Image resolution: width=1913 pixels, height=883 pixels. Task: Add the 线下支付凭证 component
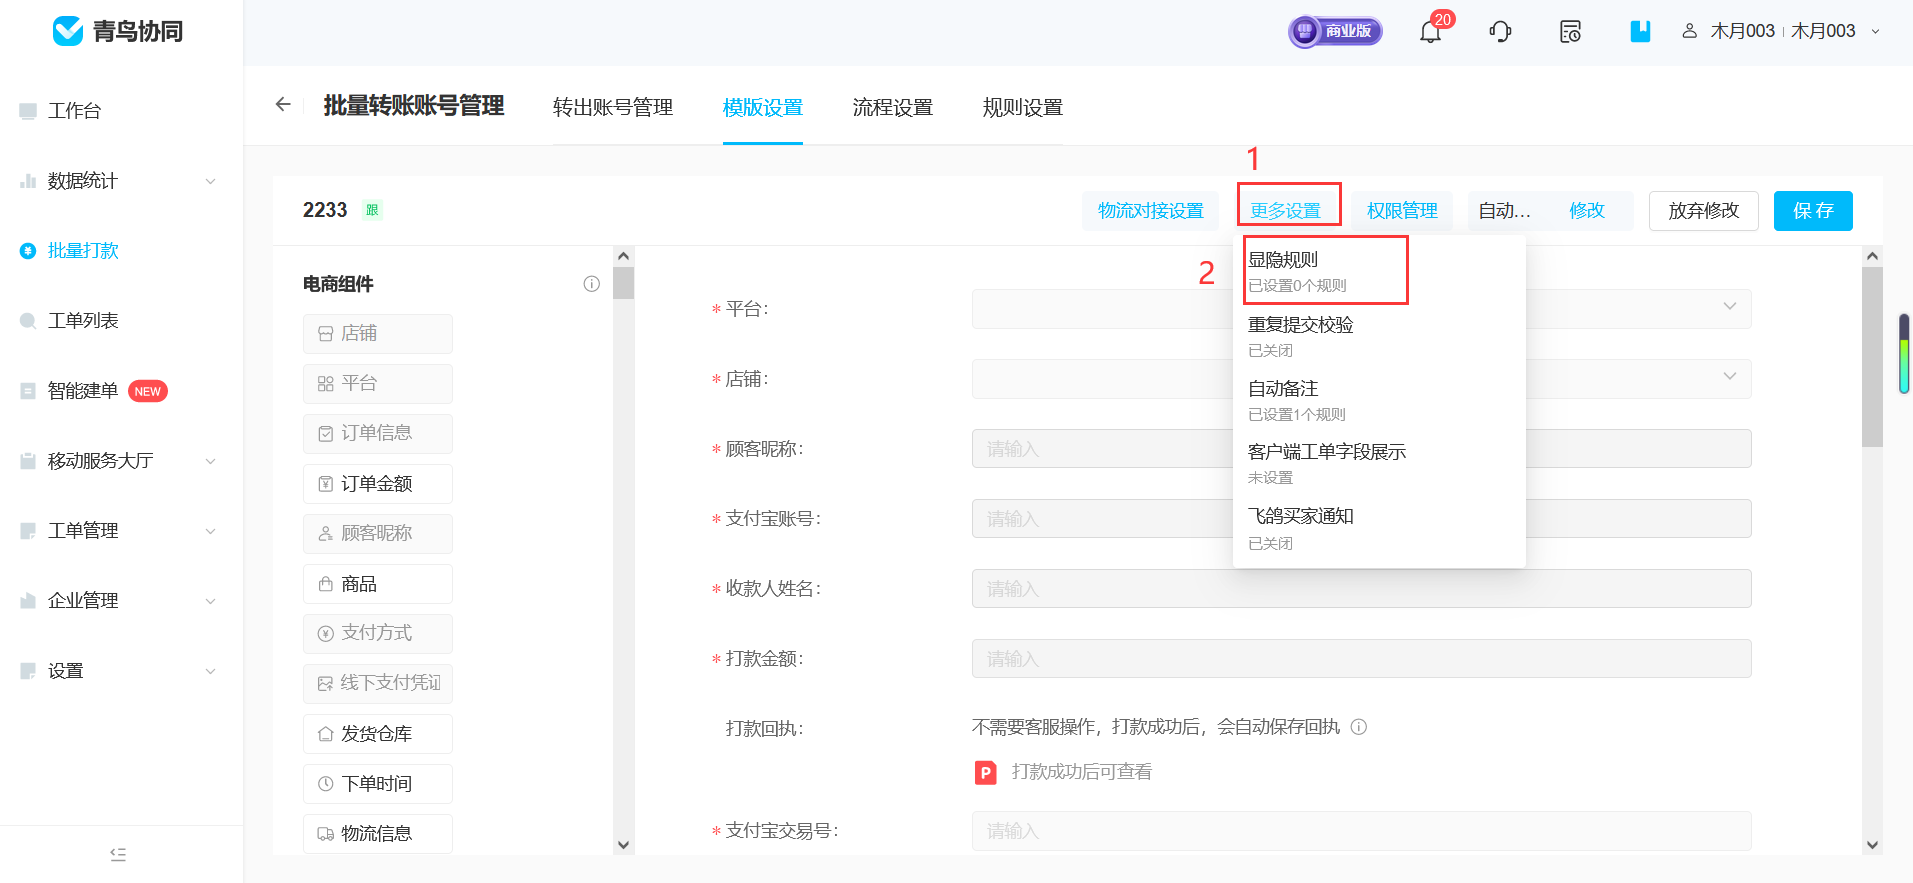pyautogui.click(x=378, y=684)
